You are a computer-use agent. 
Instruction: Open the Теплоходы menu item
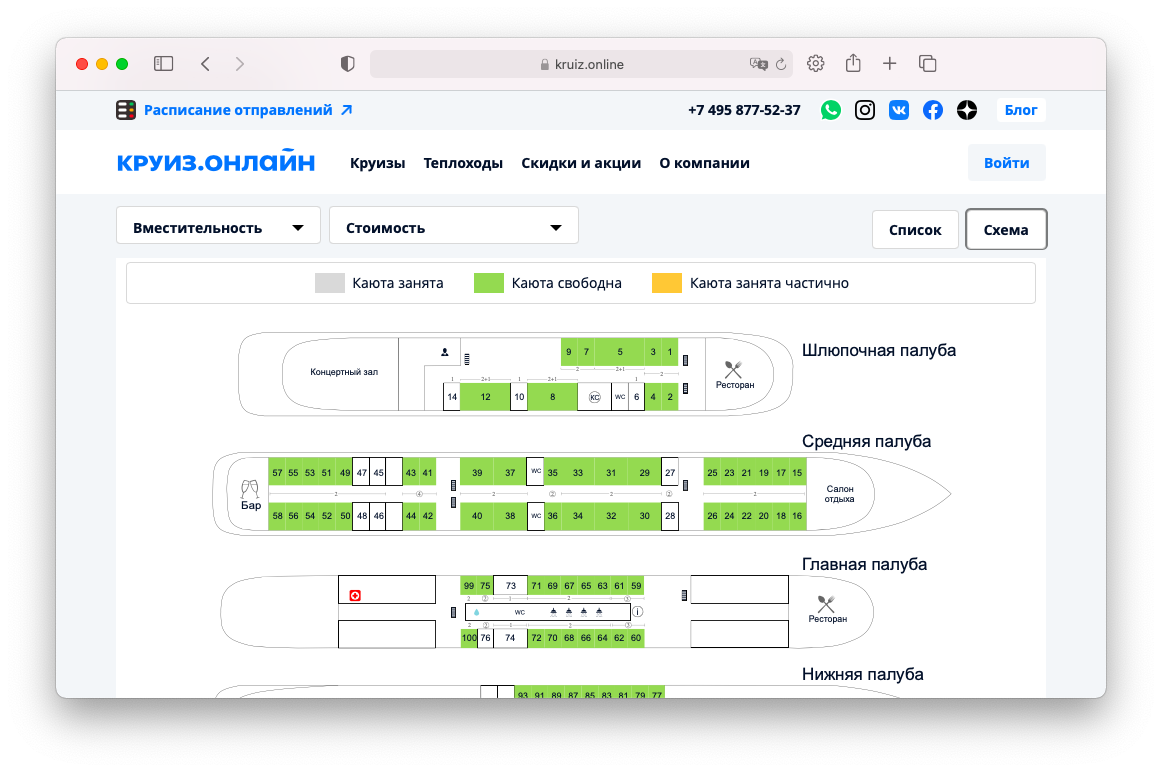click(463, 163)
